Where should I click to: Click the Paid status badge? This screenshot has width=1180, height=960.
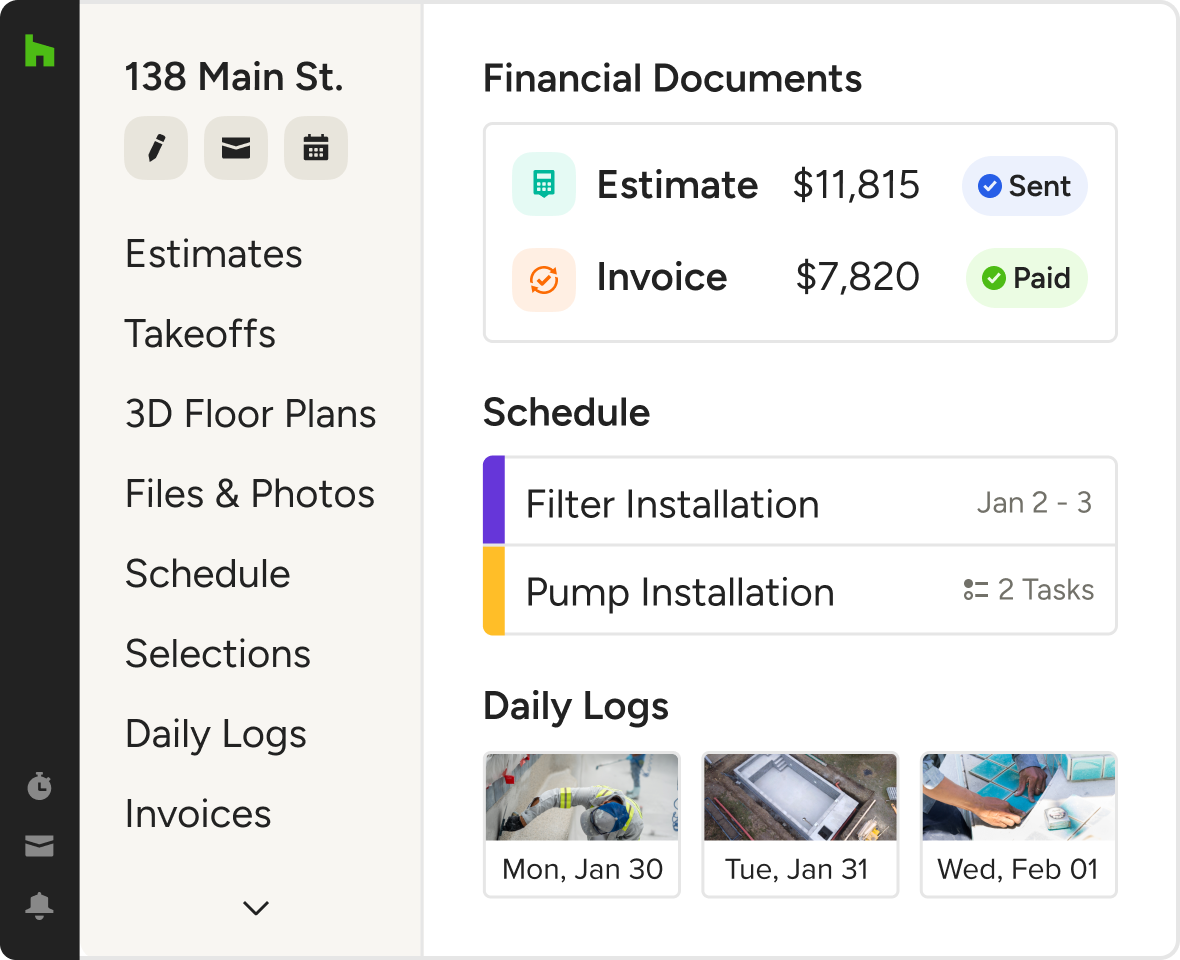[x=1026, y=278]
